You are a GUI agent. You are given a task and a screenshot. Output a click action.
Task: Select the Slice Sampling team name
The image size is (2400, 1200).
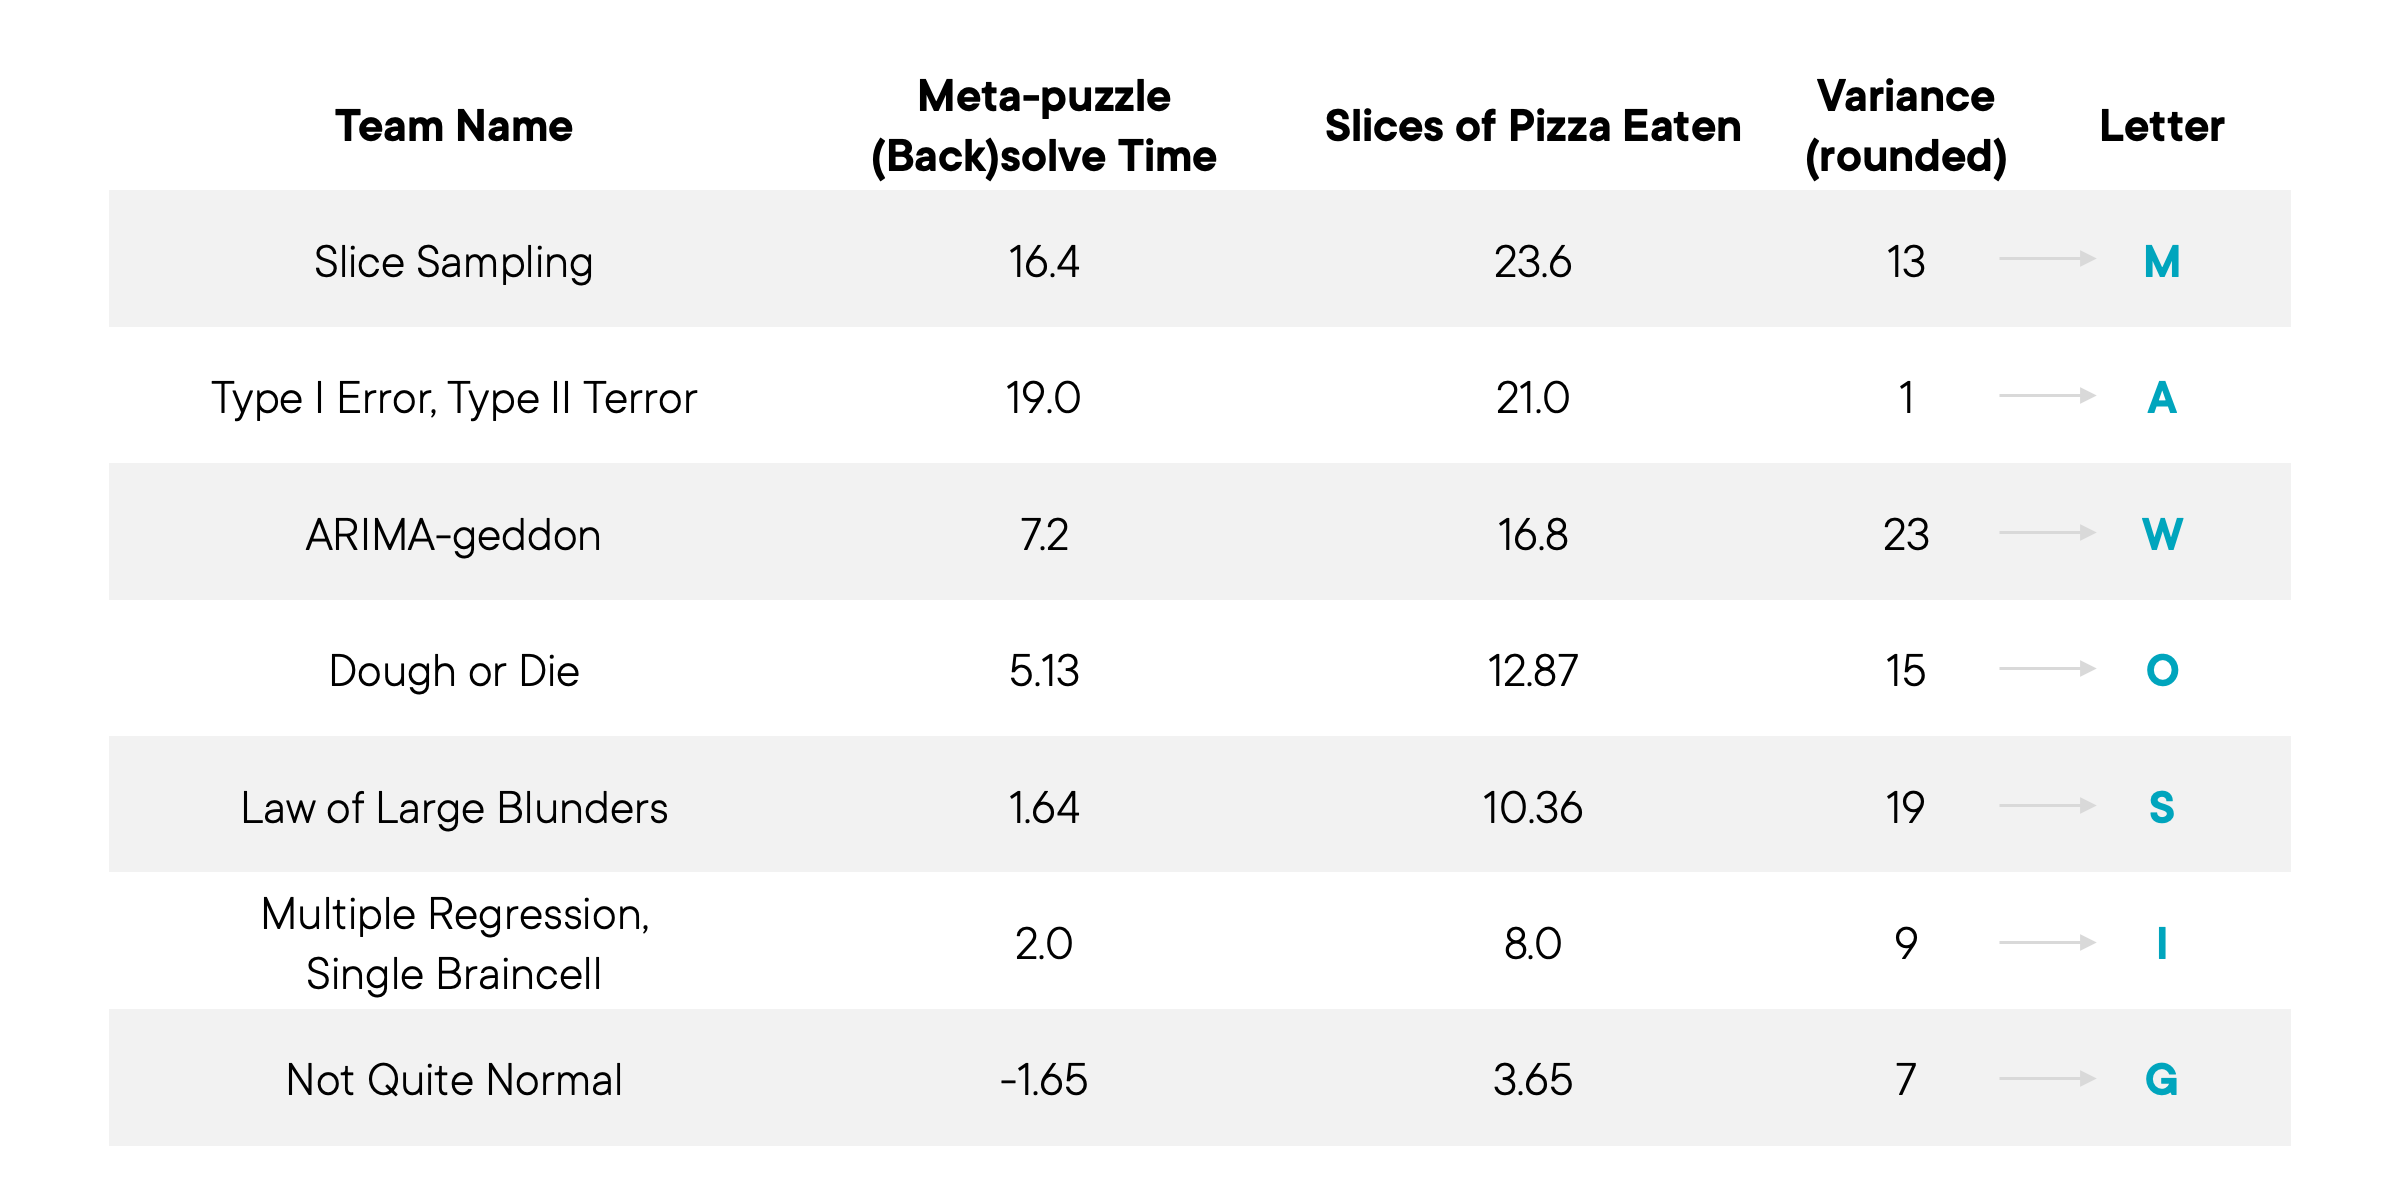(x=454, y=262)
